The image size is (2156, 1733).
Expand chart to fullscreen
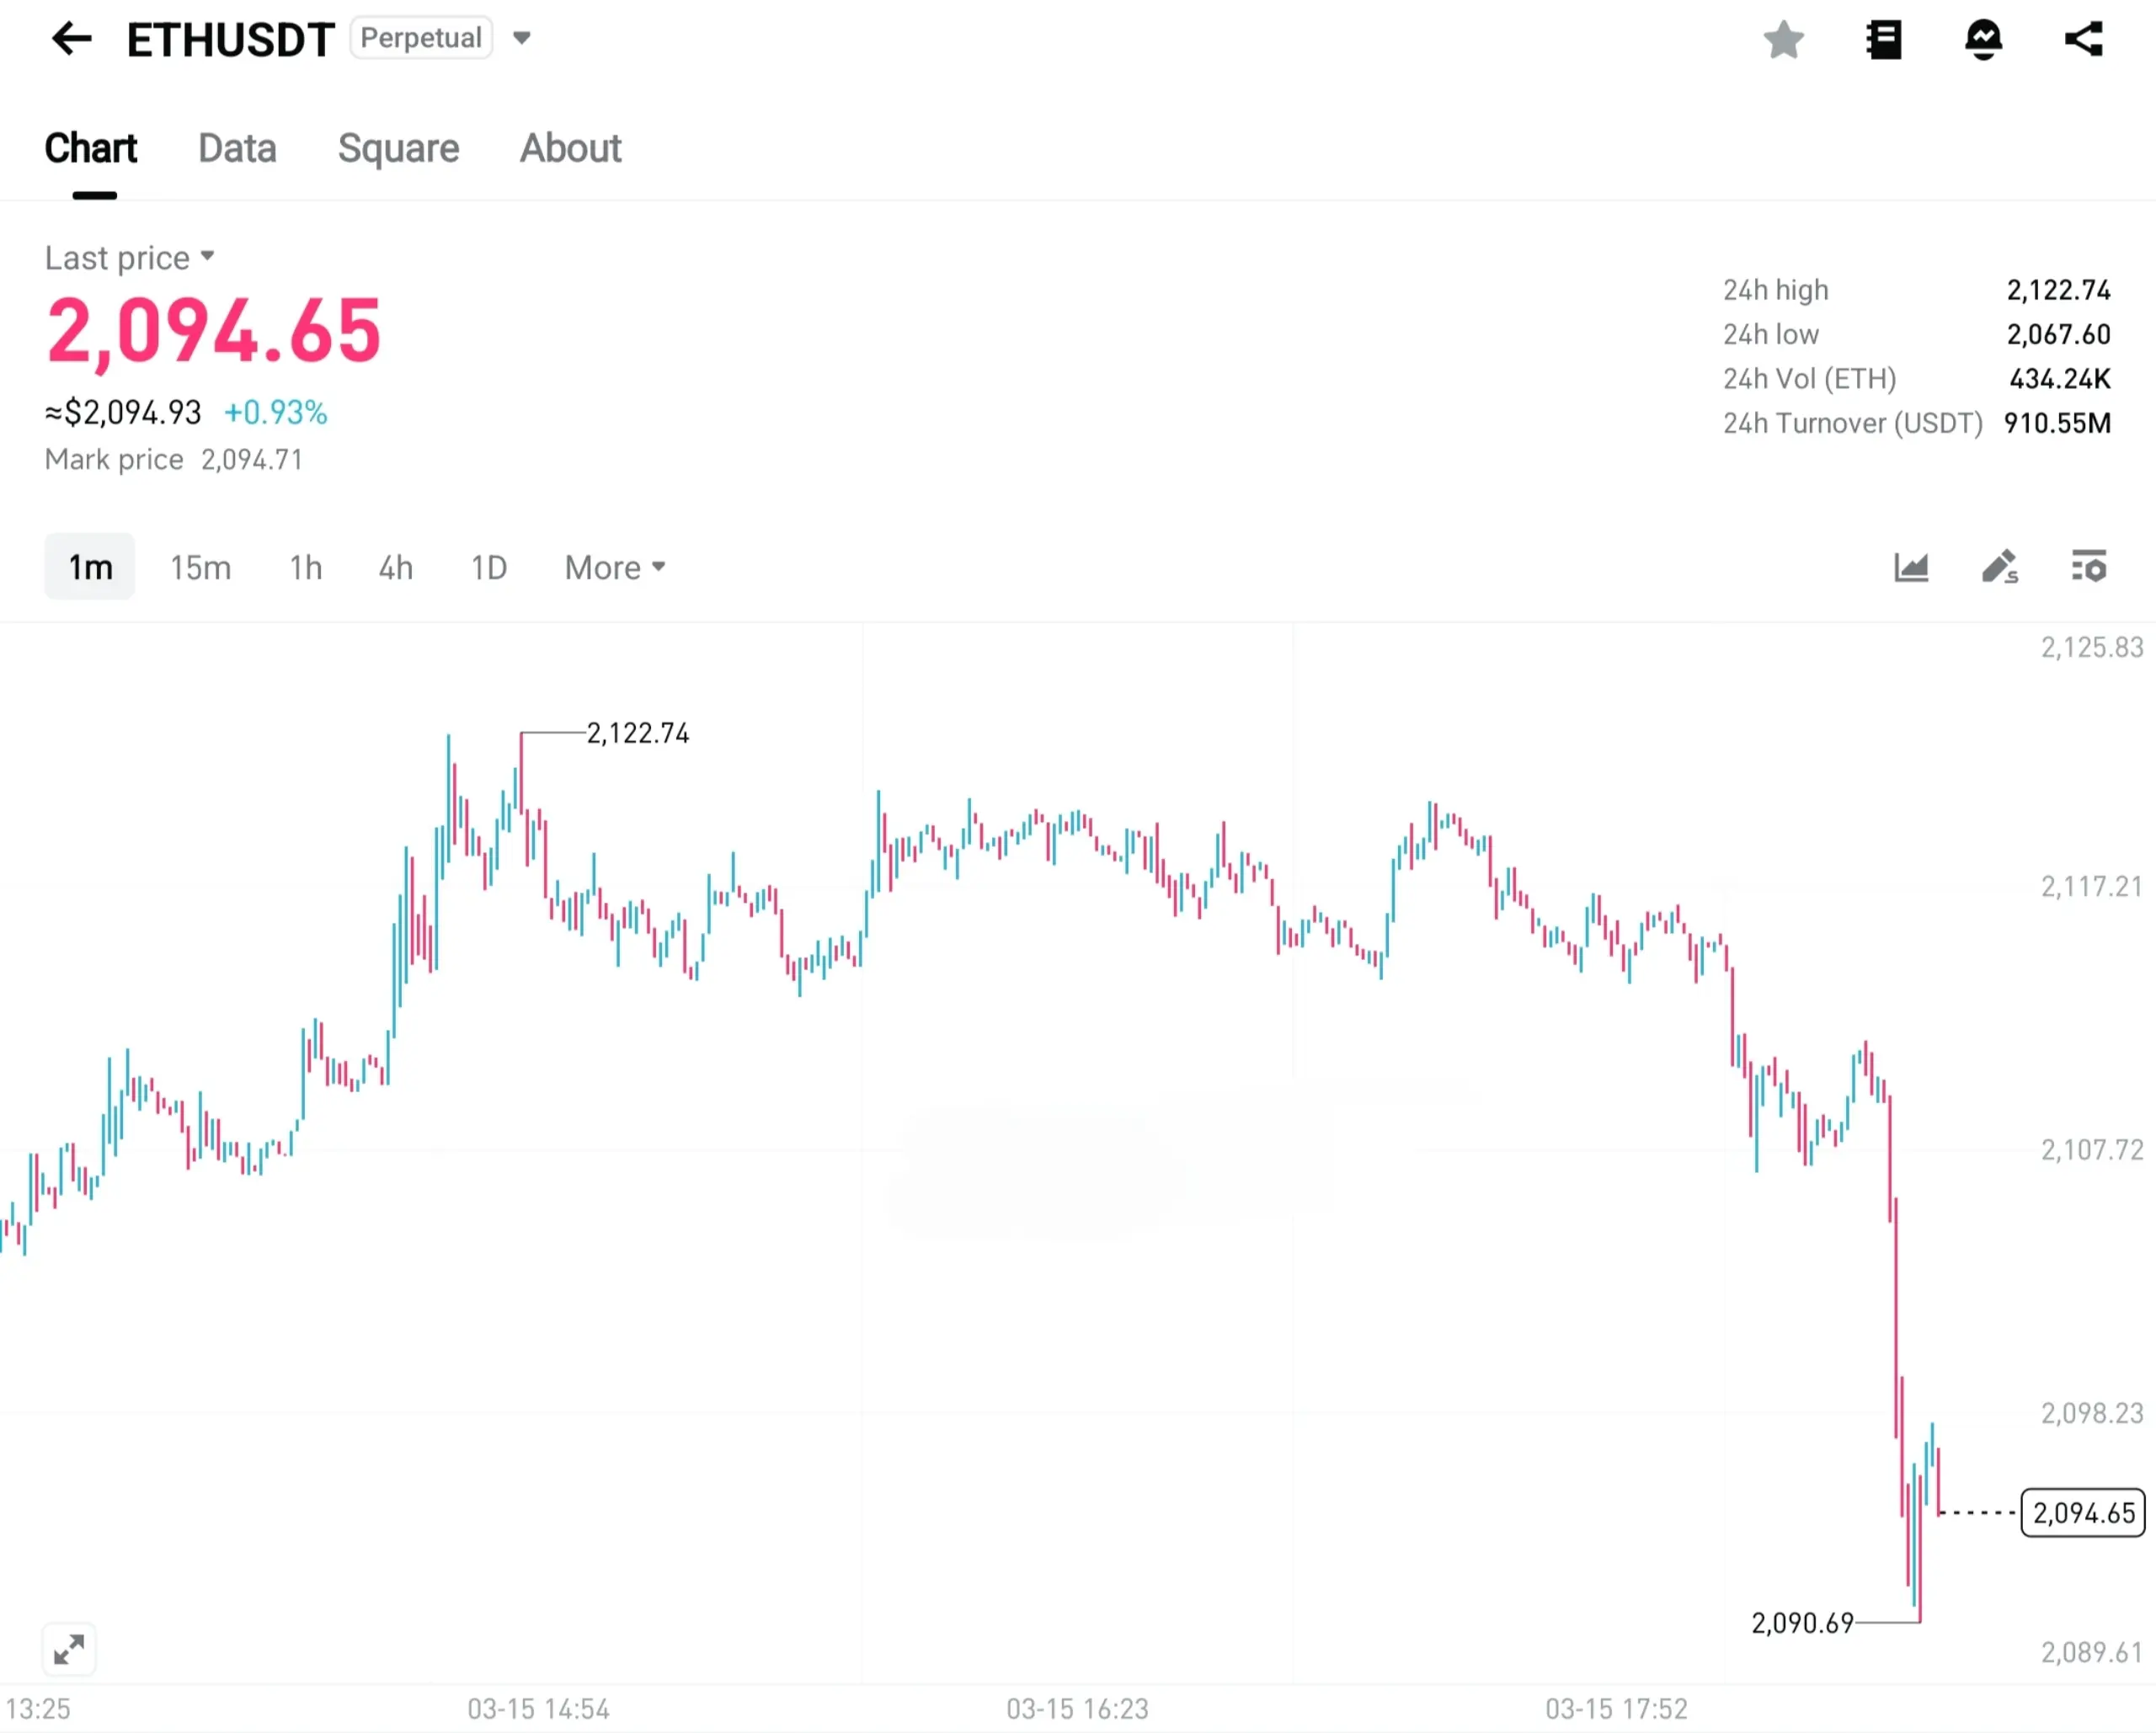[69, 1649]
